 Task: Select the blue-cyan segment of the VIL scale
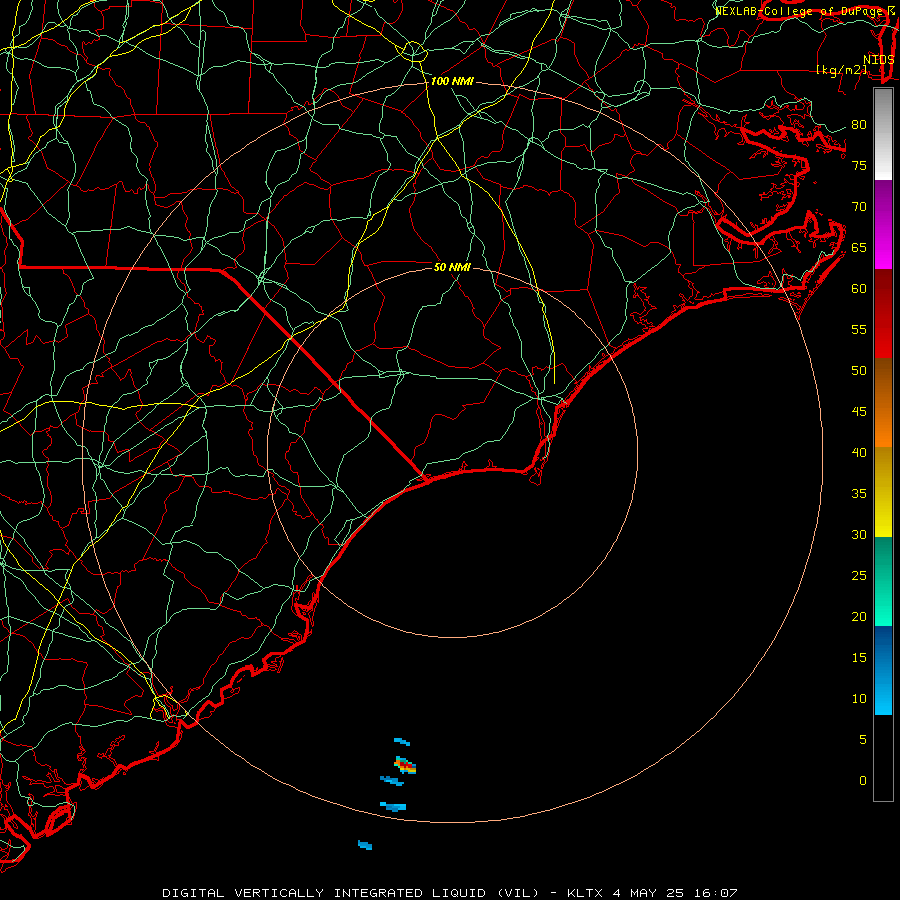tap(883, 670)
